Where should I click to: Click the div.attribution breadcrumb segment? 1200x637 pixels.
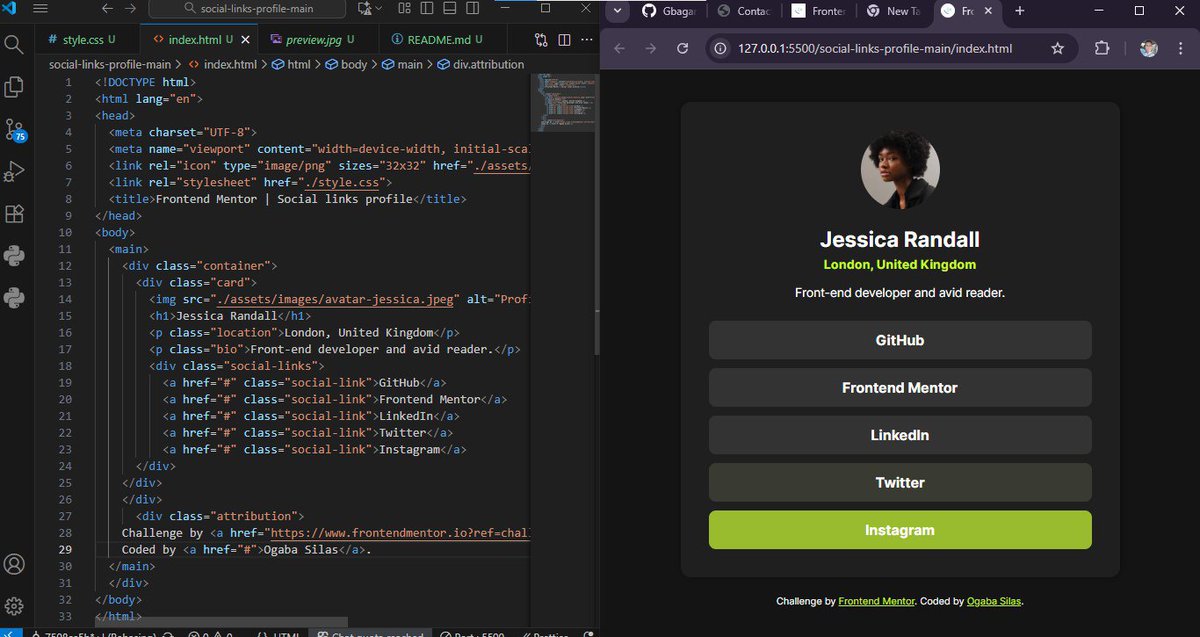click(480, 64)
